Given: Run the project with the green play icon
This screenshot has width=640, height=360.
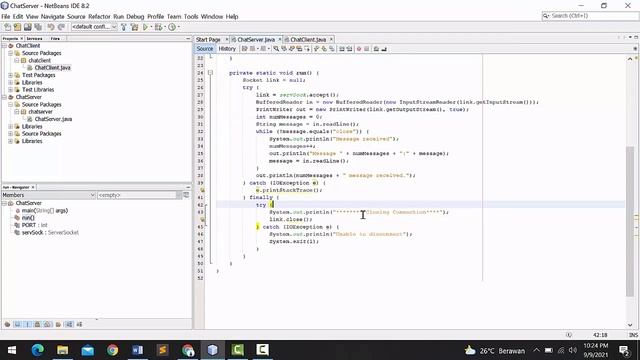Looking at the screenshot, I should pos(145,27).
